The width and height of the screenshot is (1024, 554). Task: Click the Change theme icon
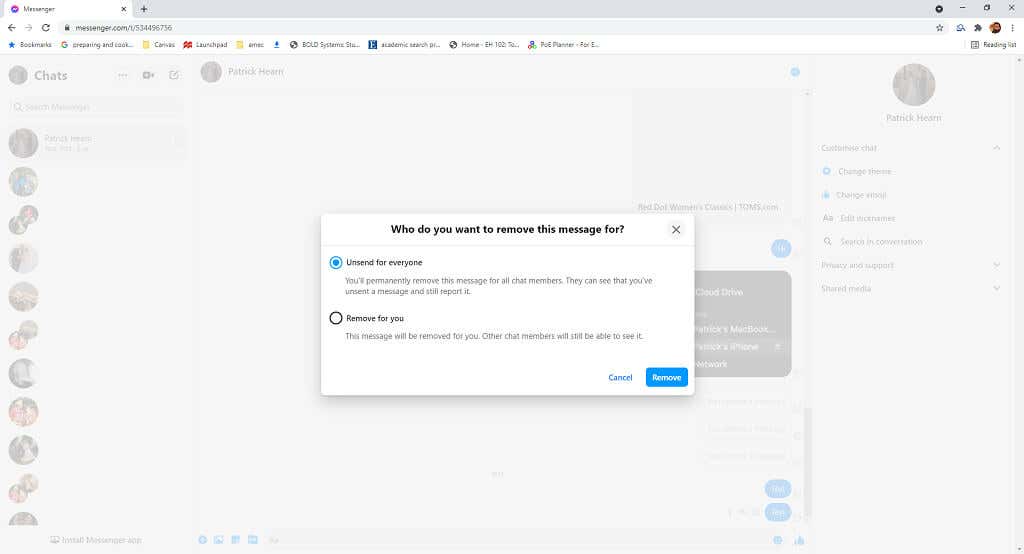coord(826,171)
